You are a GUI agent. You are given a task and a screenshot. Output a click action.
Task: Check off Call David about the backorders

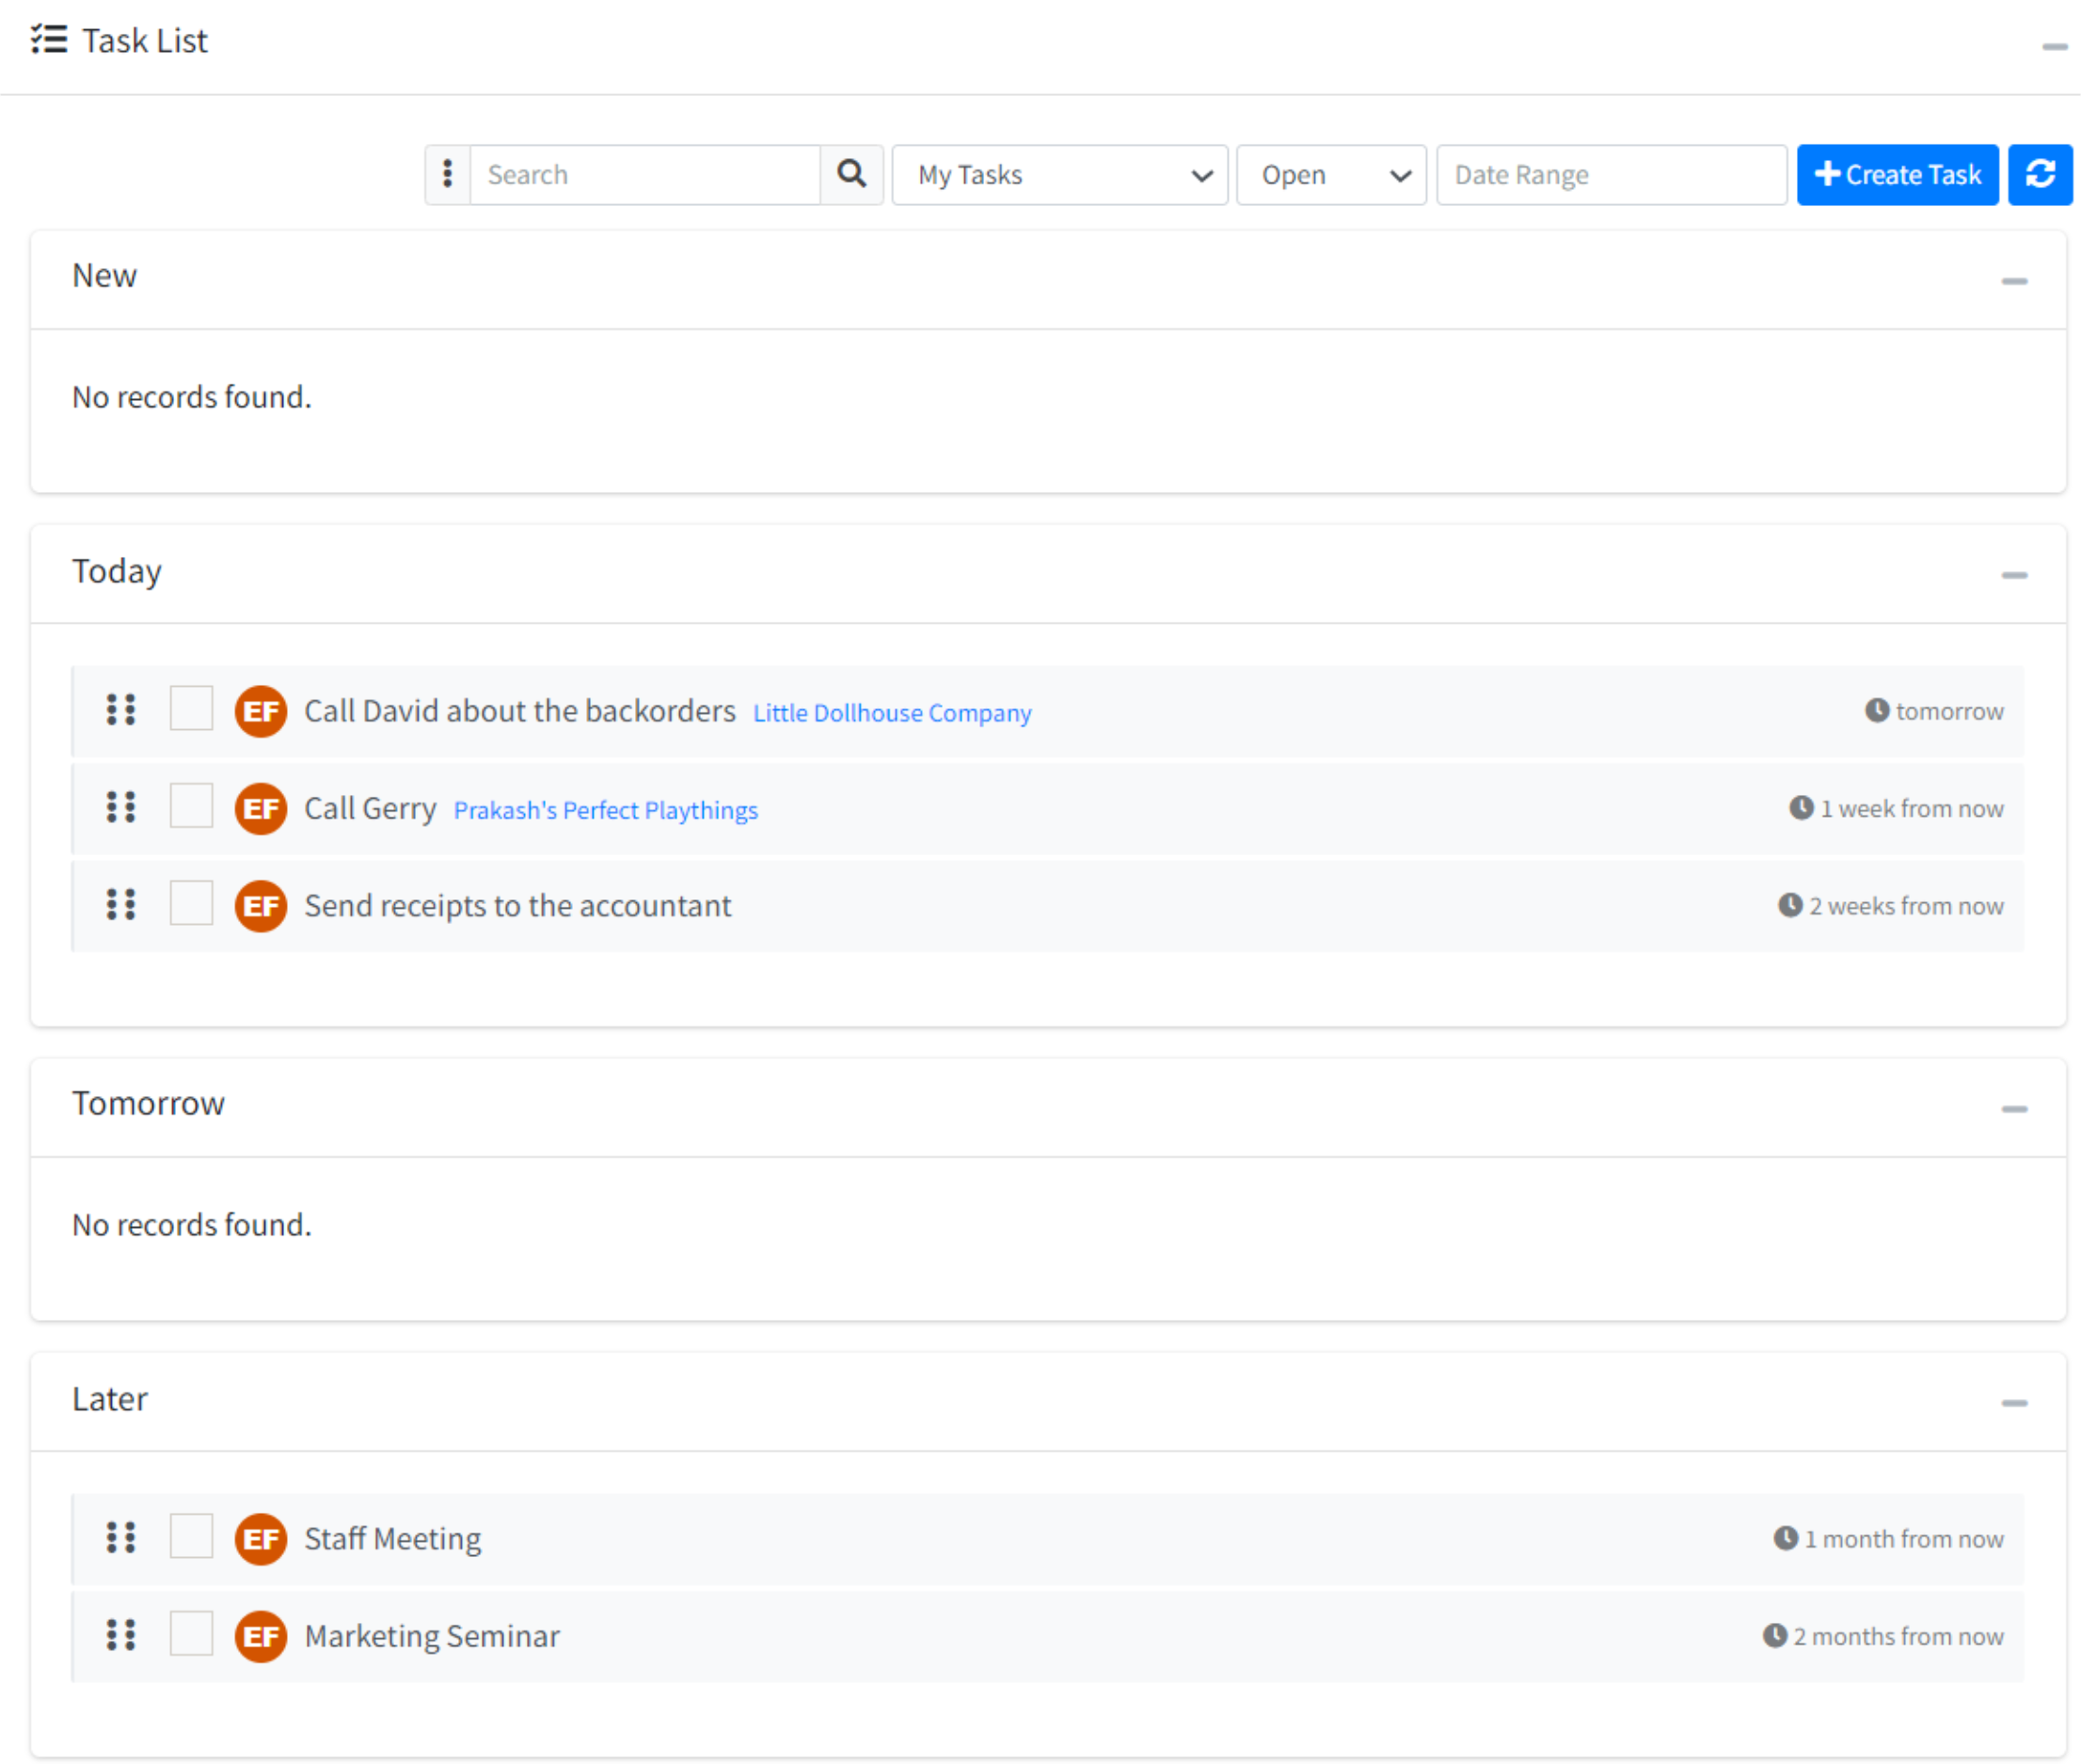[x=191, y=708]
